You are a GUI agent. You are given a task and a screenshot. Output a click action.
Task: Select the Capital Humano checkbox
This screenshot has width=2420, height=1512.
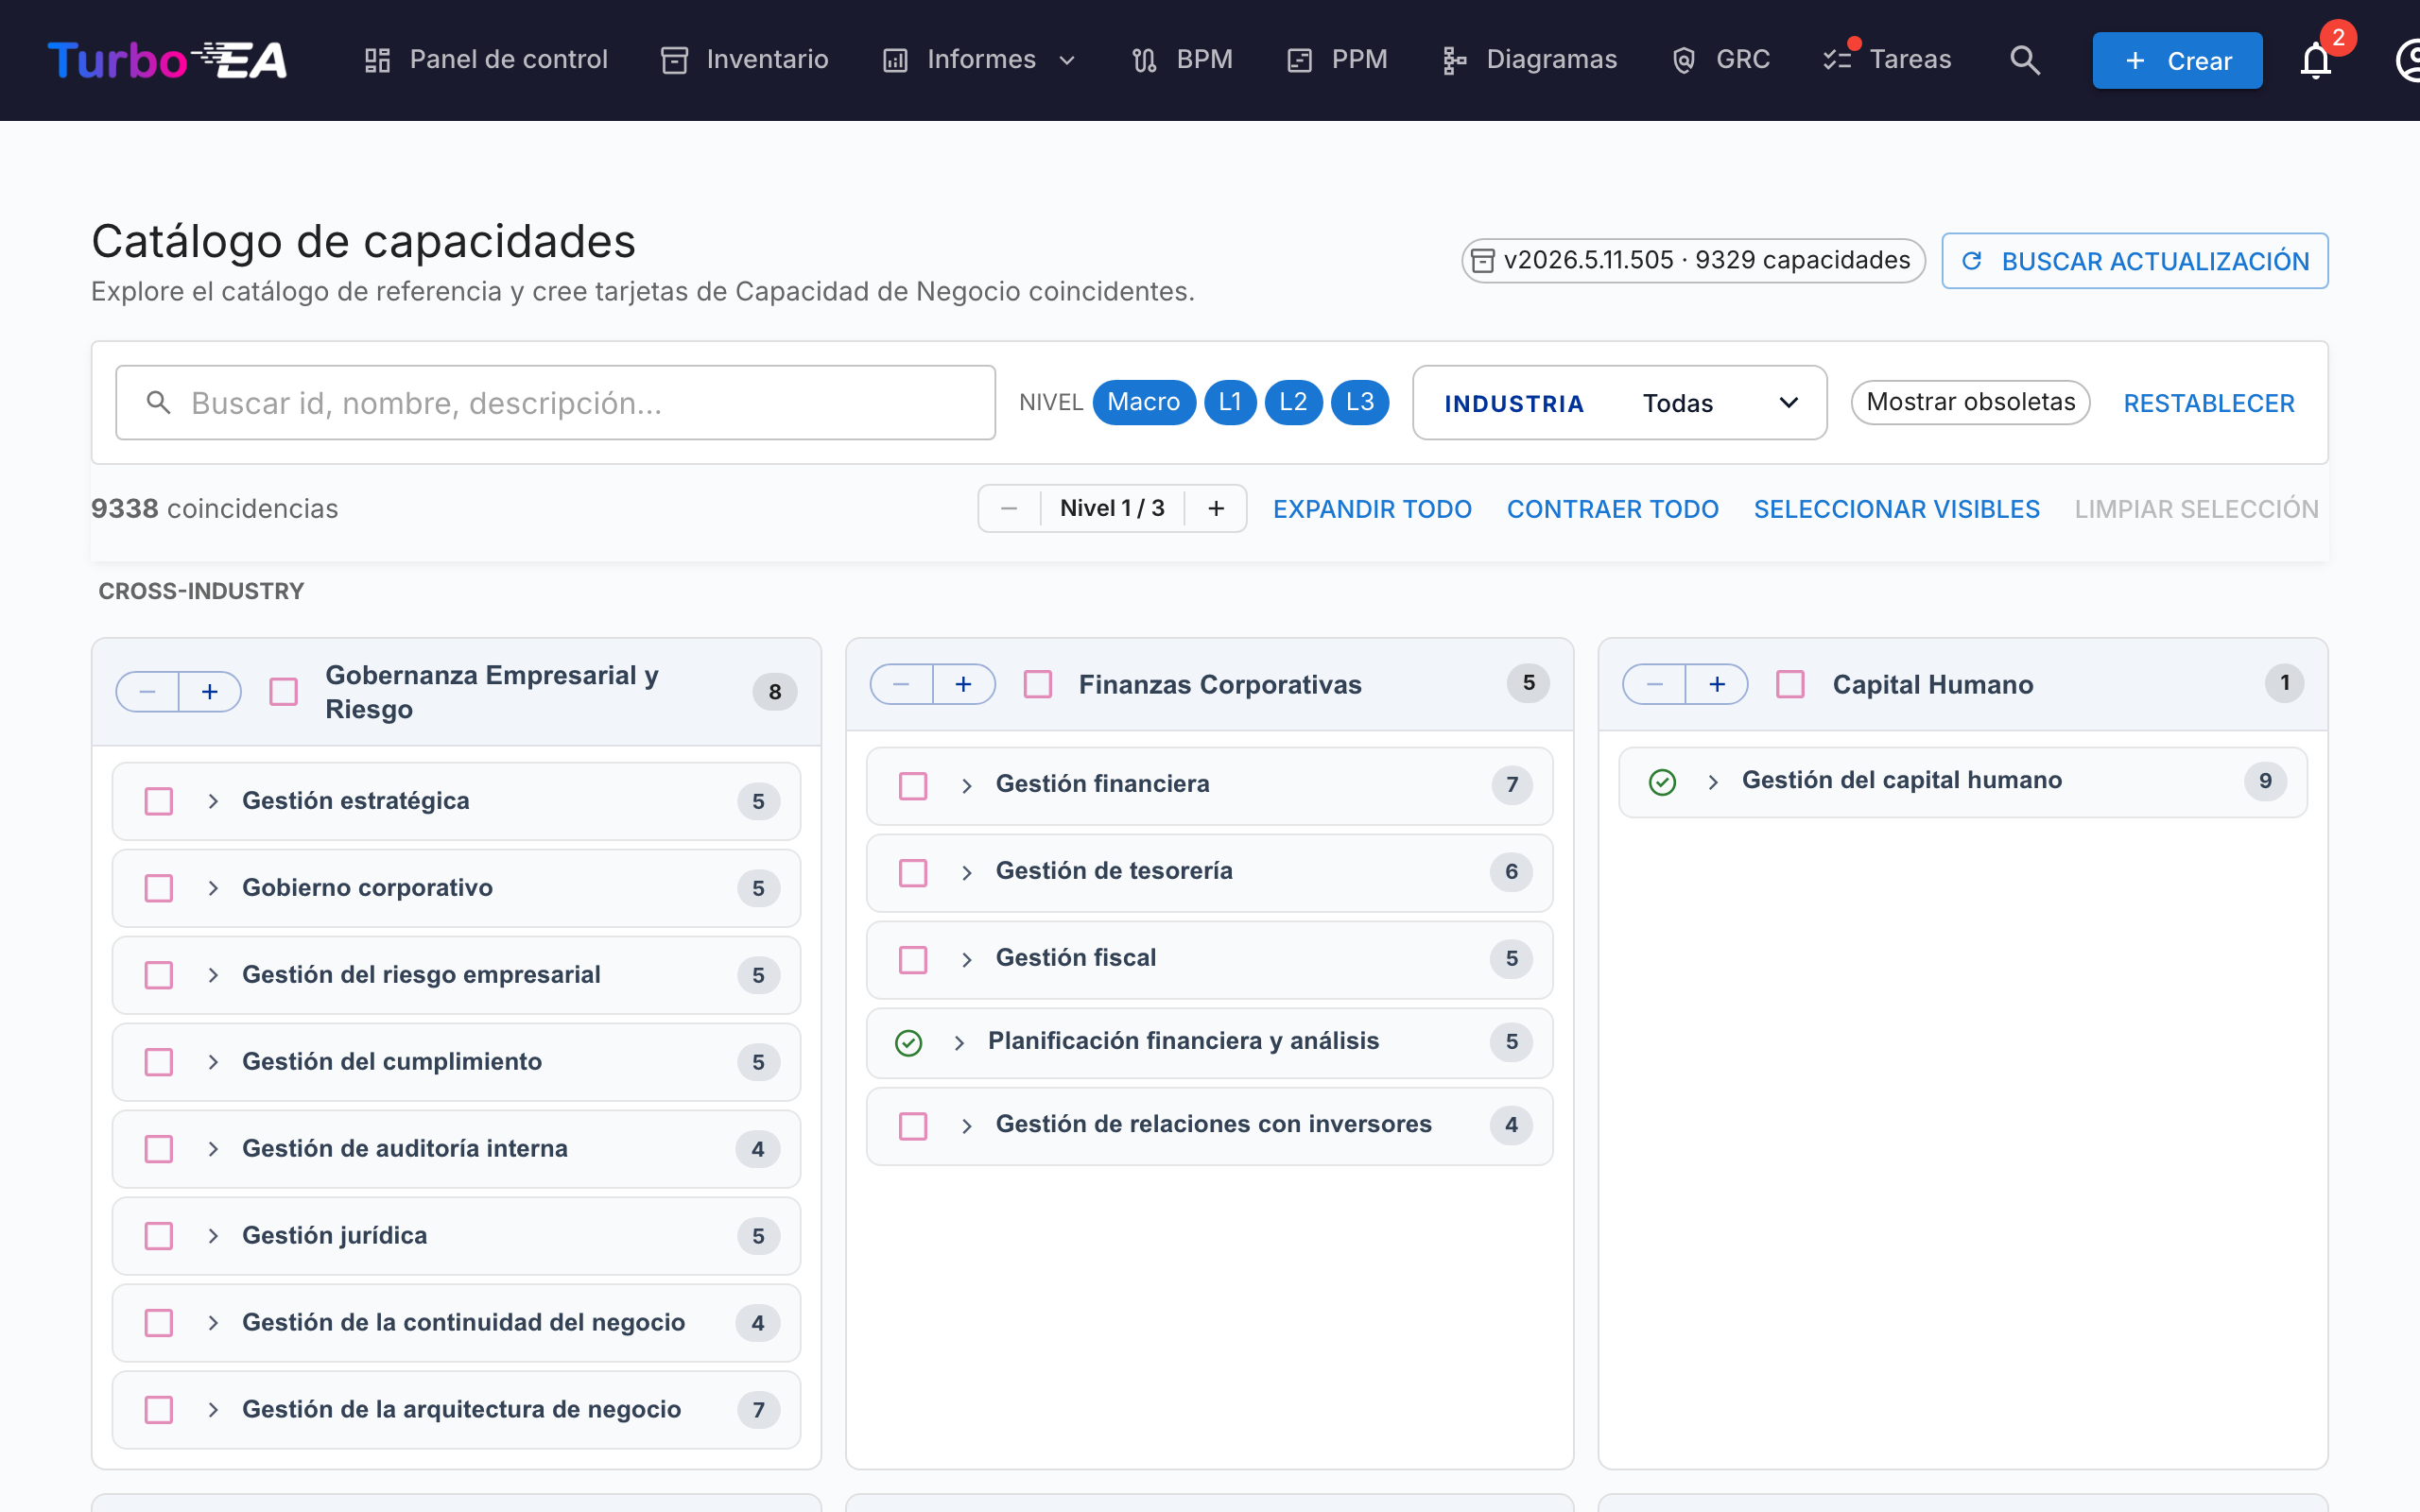point(1790,684)
